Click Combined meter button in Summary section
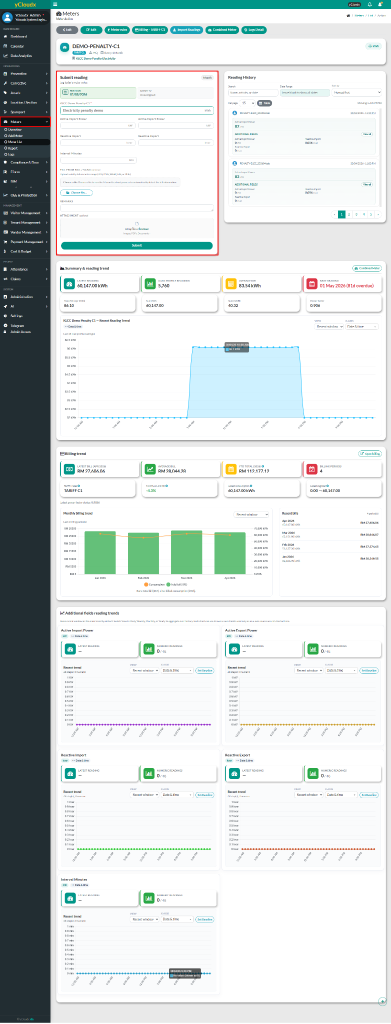Image resolution: width=391 pixels, height=1024 pixels. 367,268
